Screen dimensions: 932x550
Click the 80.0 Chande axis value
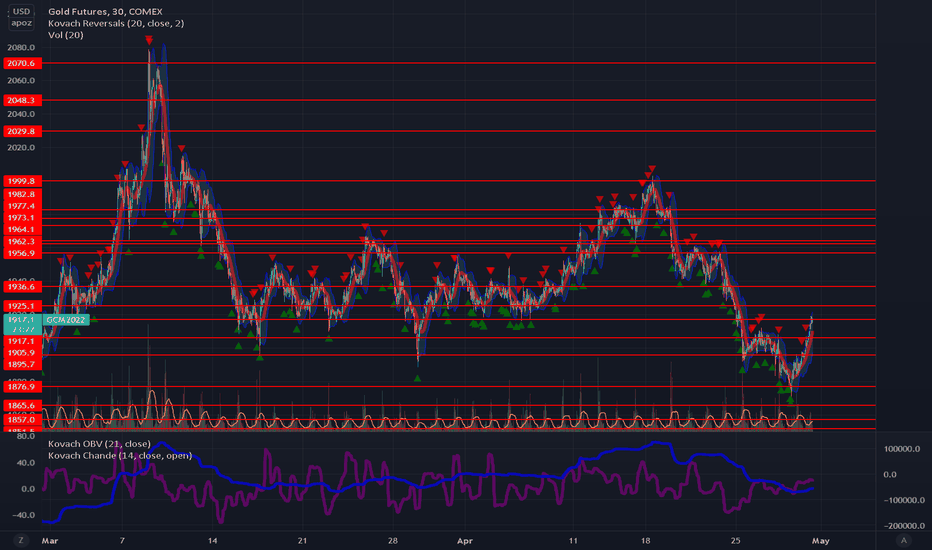(x=26, y=436)
